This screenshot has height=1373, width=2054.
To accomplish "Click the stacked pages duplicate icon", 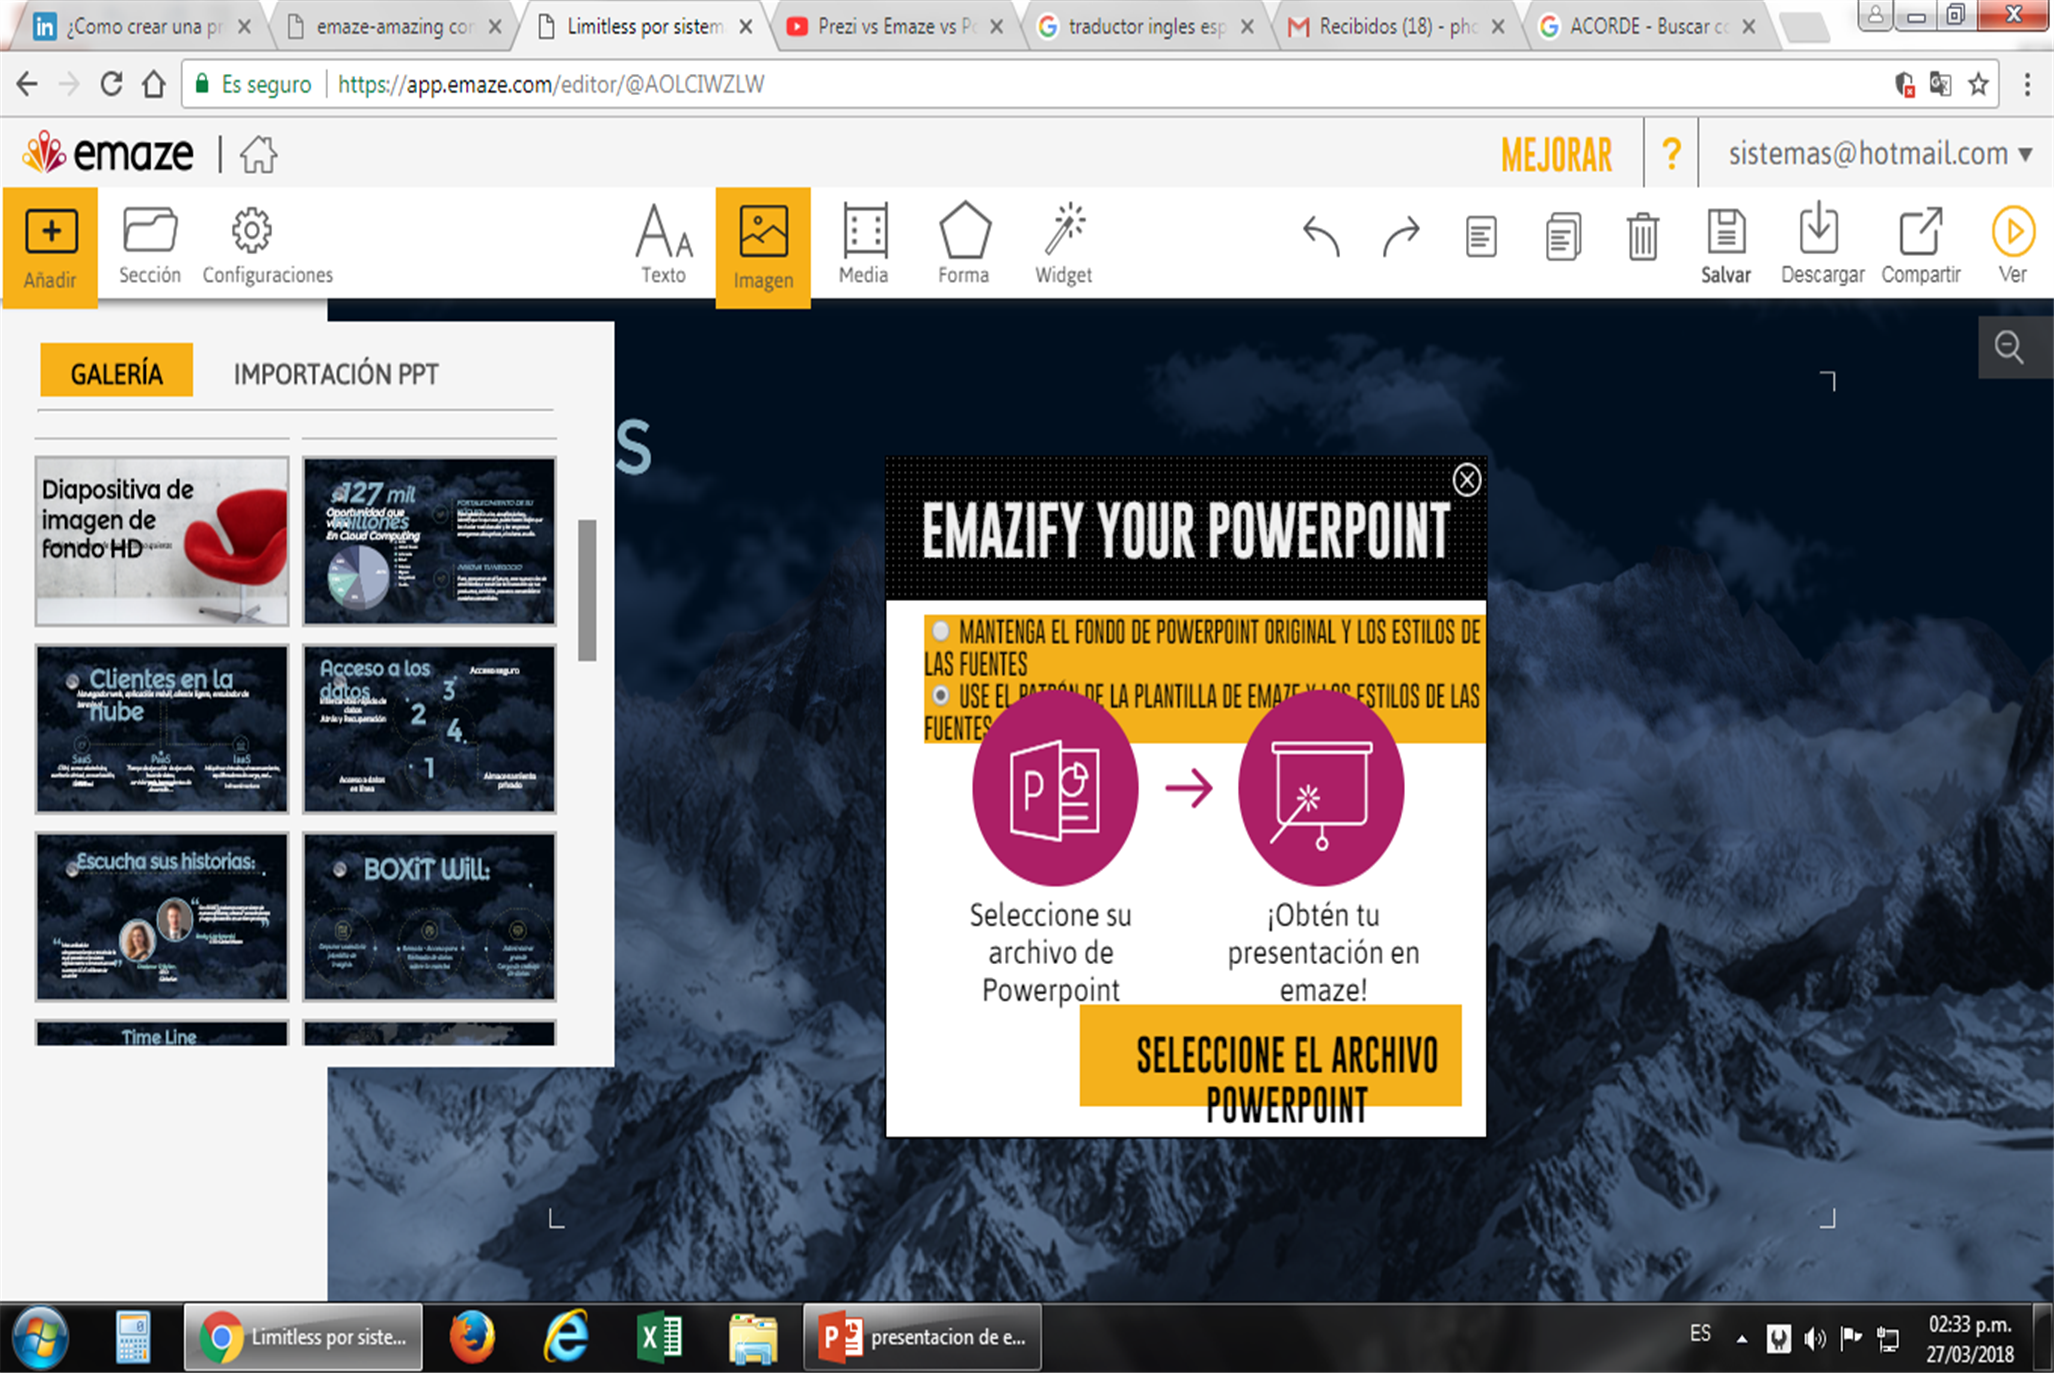I will 1563,237.
